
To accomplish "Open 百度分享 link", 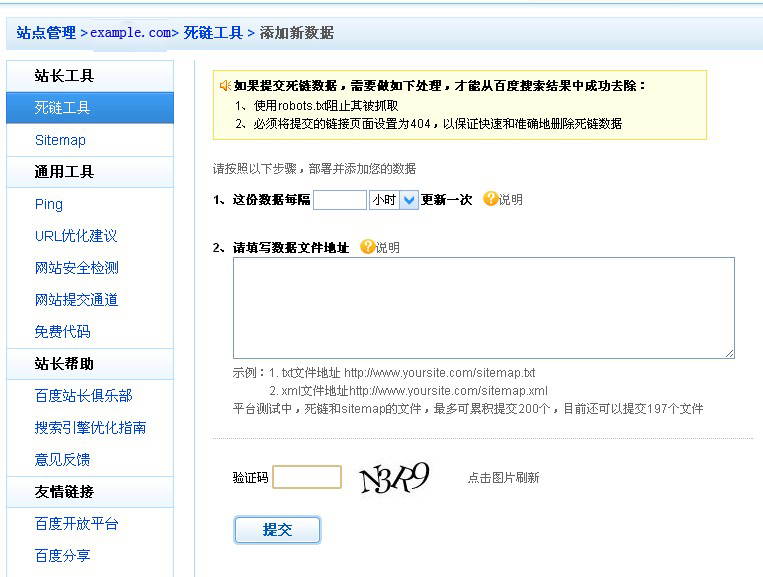I will pyautogui.click(x=62, y=556).
